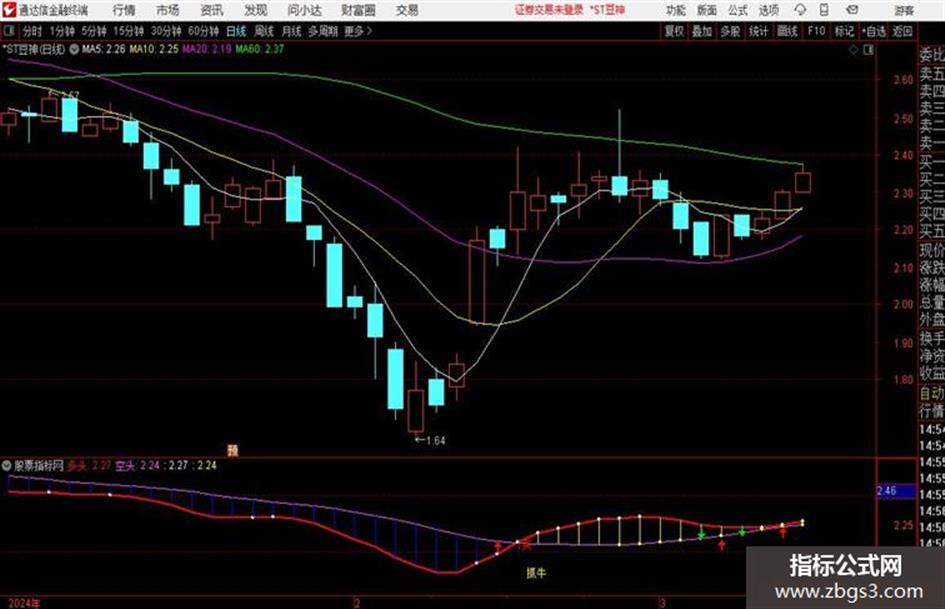Select the 多周期 tab
The height and width of the screenshot is (609, 945).
click(322, 31)
